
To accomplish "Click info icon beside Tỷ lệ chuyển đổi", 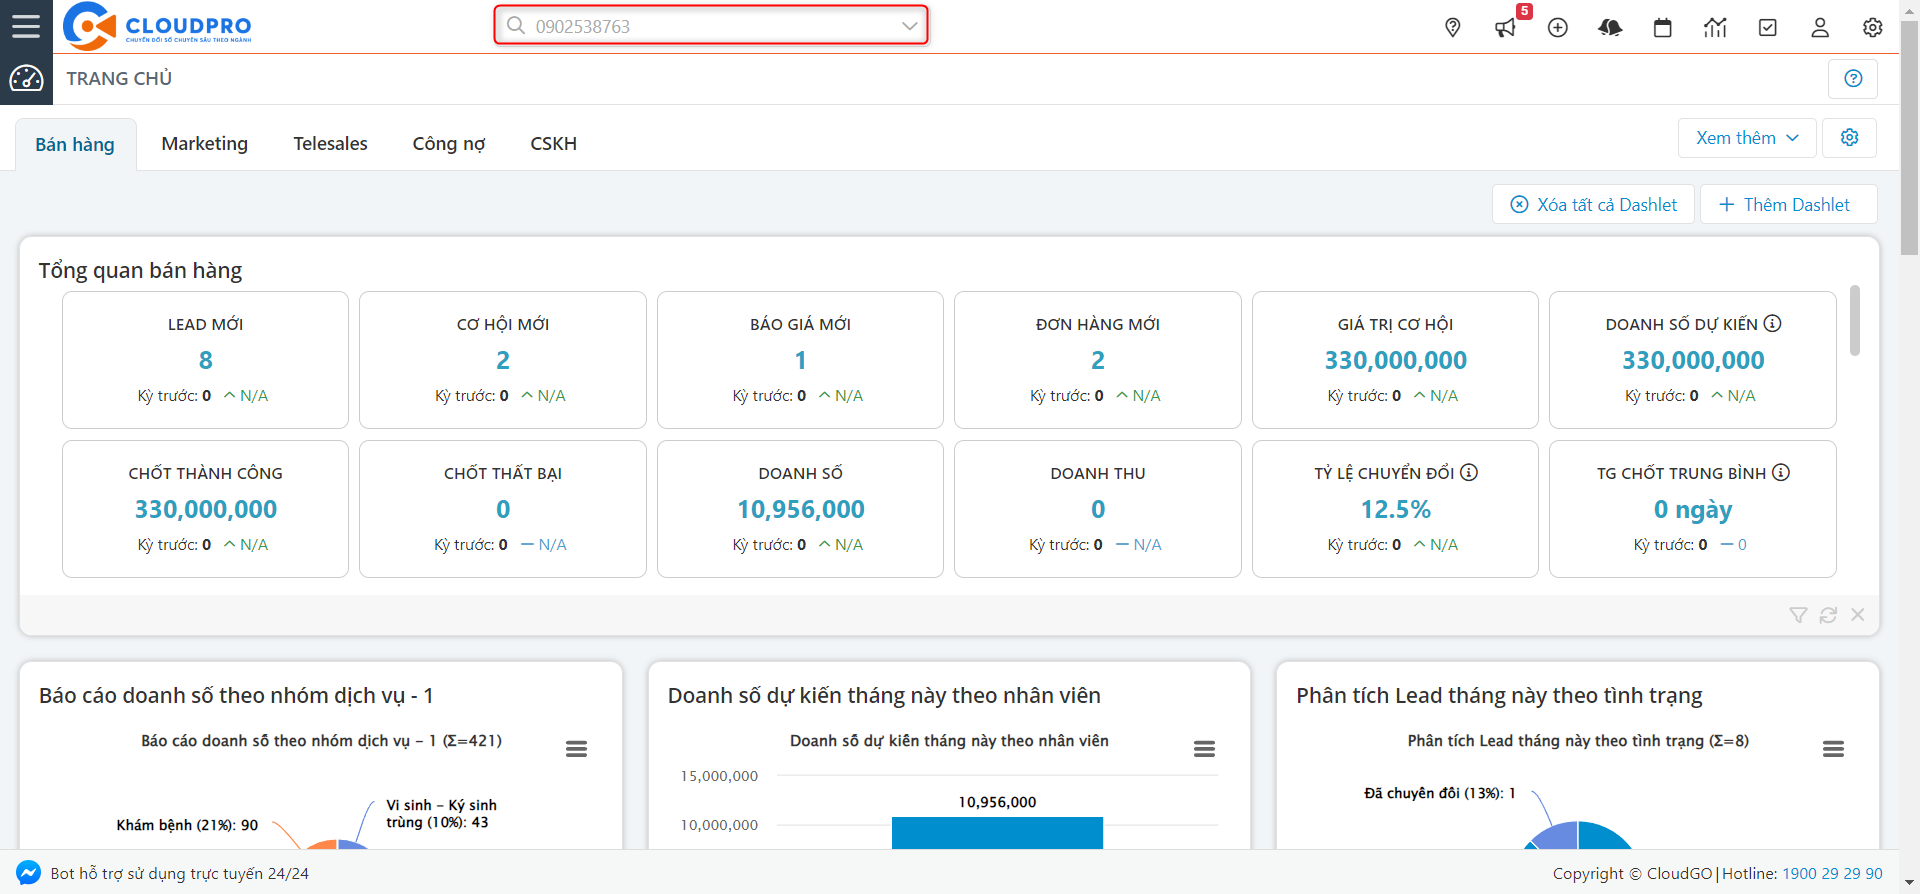I will [1469, 472].
